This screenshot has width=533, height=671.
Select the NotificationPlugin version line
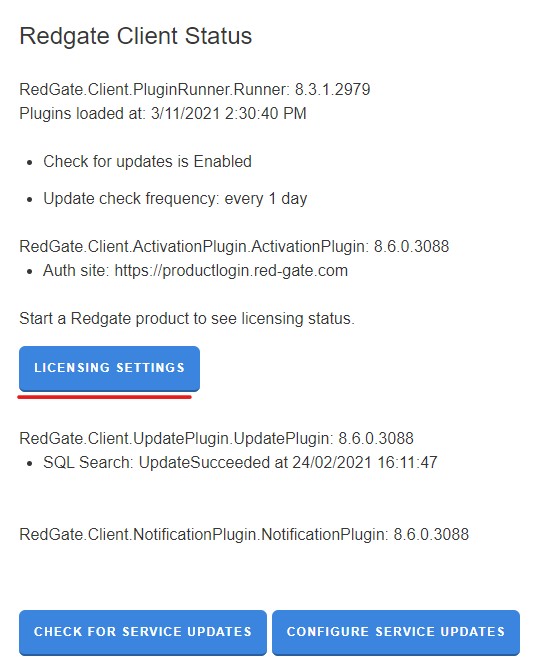point(244,534)
